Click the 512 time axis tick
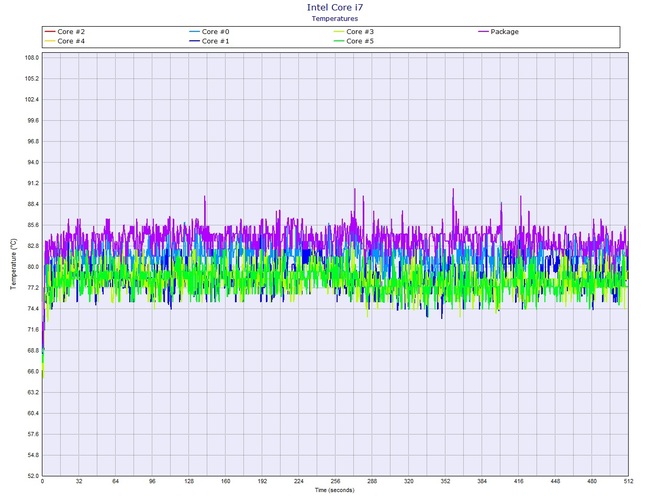This screenshot has width=670, height=502. pyautogui.click(x=628, y=481)
